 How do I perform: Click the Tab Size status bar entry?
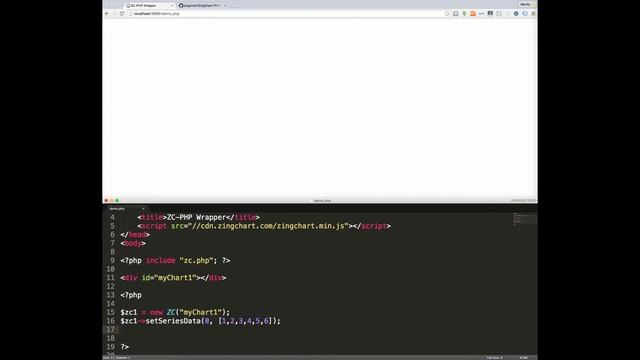(494, 358)
